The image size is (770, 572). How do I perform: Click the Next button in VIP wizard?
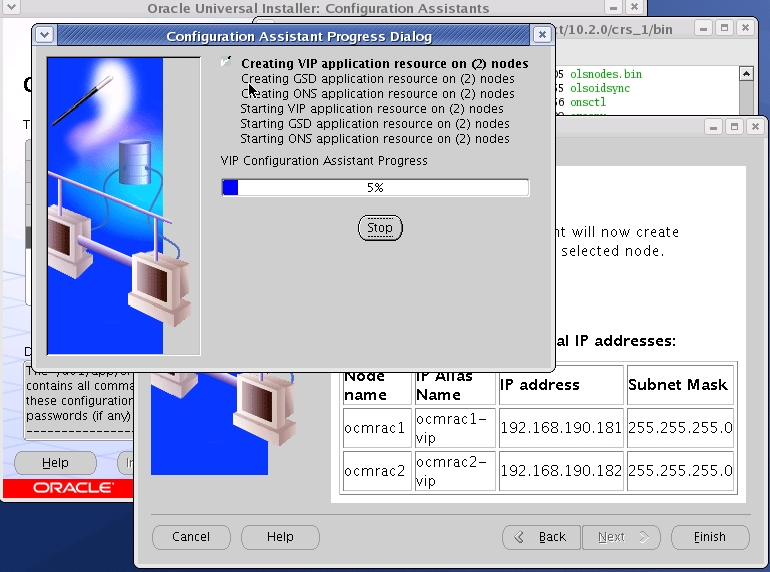621,537
